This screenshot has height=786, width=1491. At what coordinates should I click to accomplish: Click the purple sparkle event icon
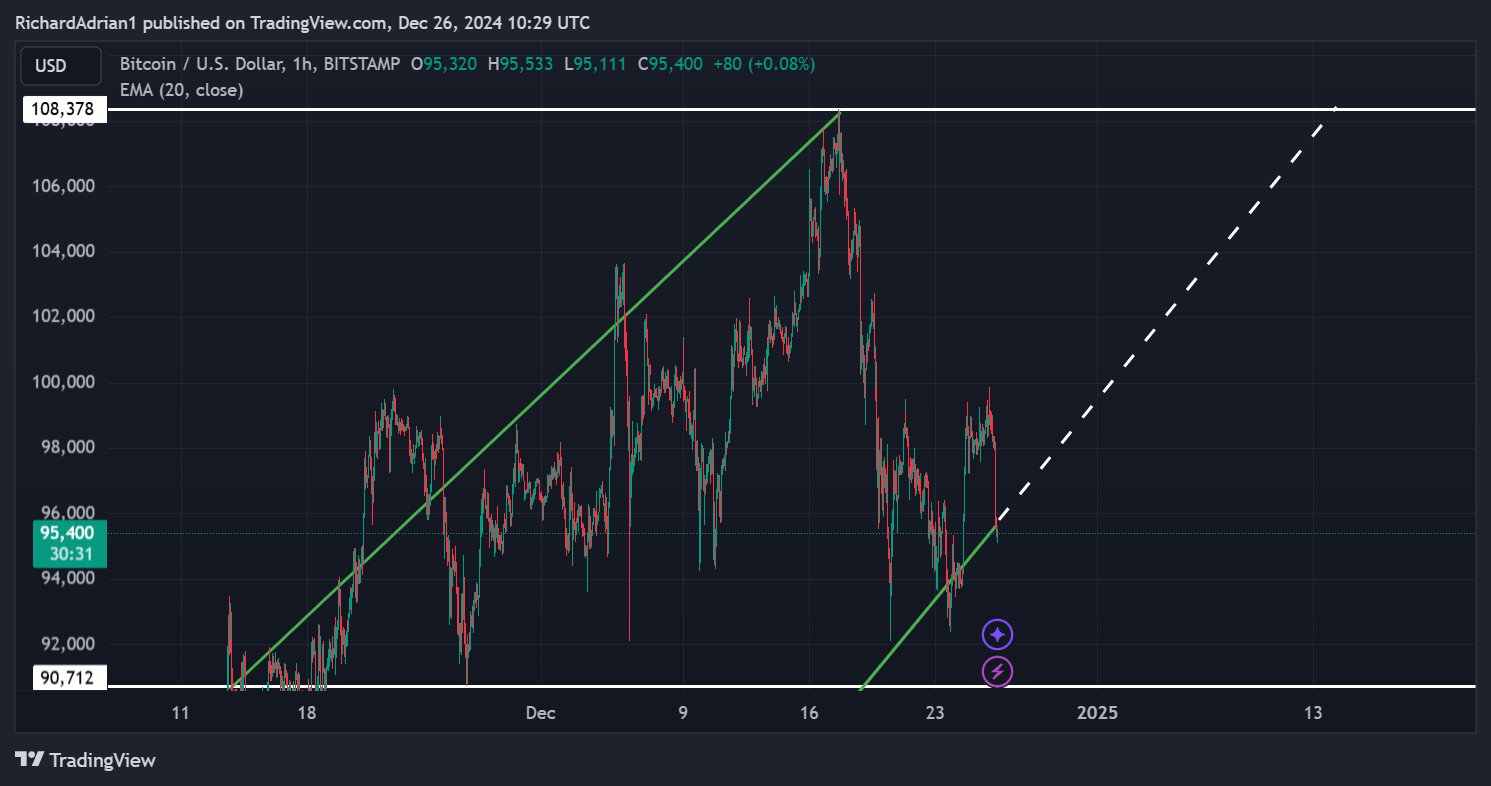point(997,635)
